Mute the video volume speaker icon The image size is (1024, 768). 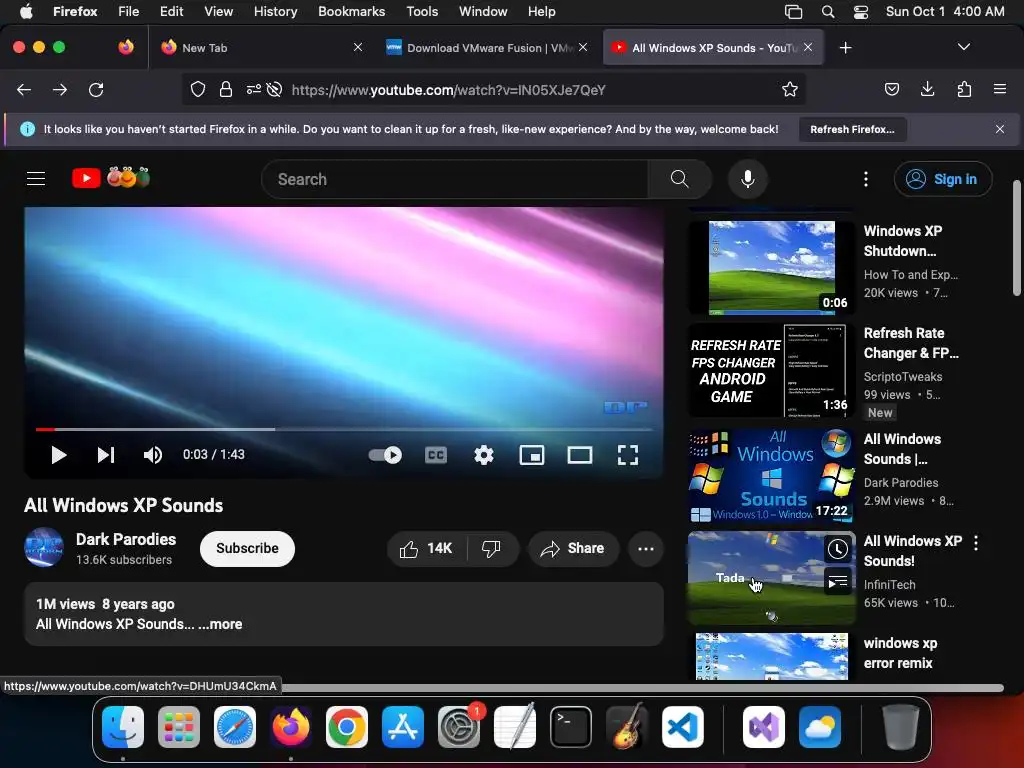point(153,455)
